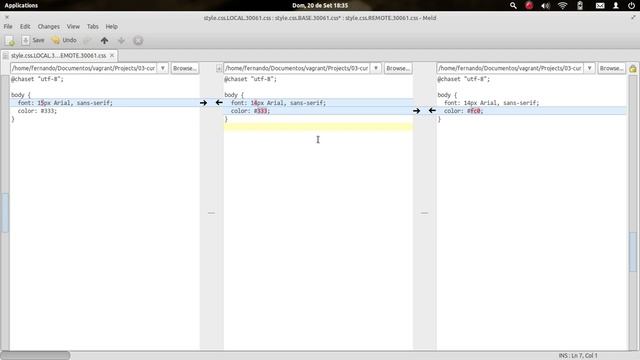The image size is (640, 360).
Task: Click Browse for the left pane
Action: click(184, 68)
